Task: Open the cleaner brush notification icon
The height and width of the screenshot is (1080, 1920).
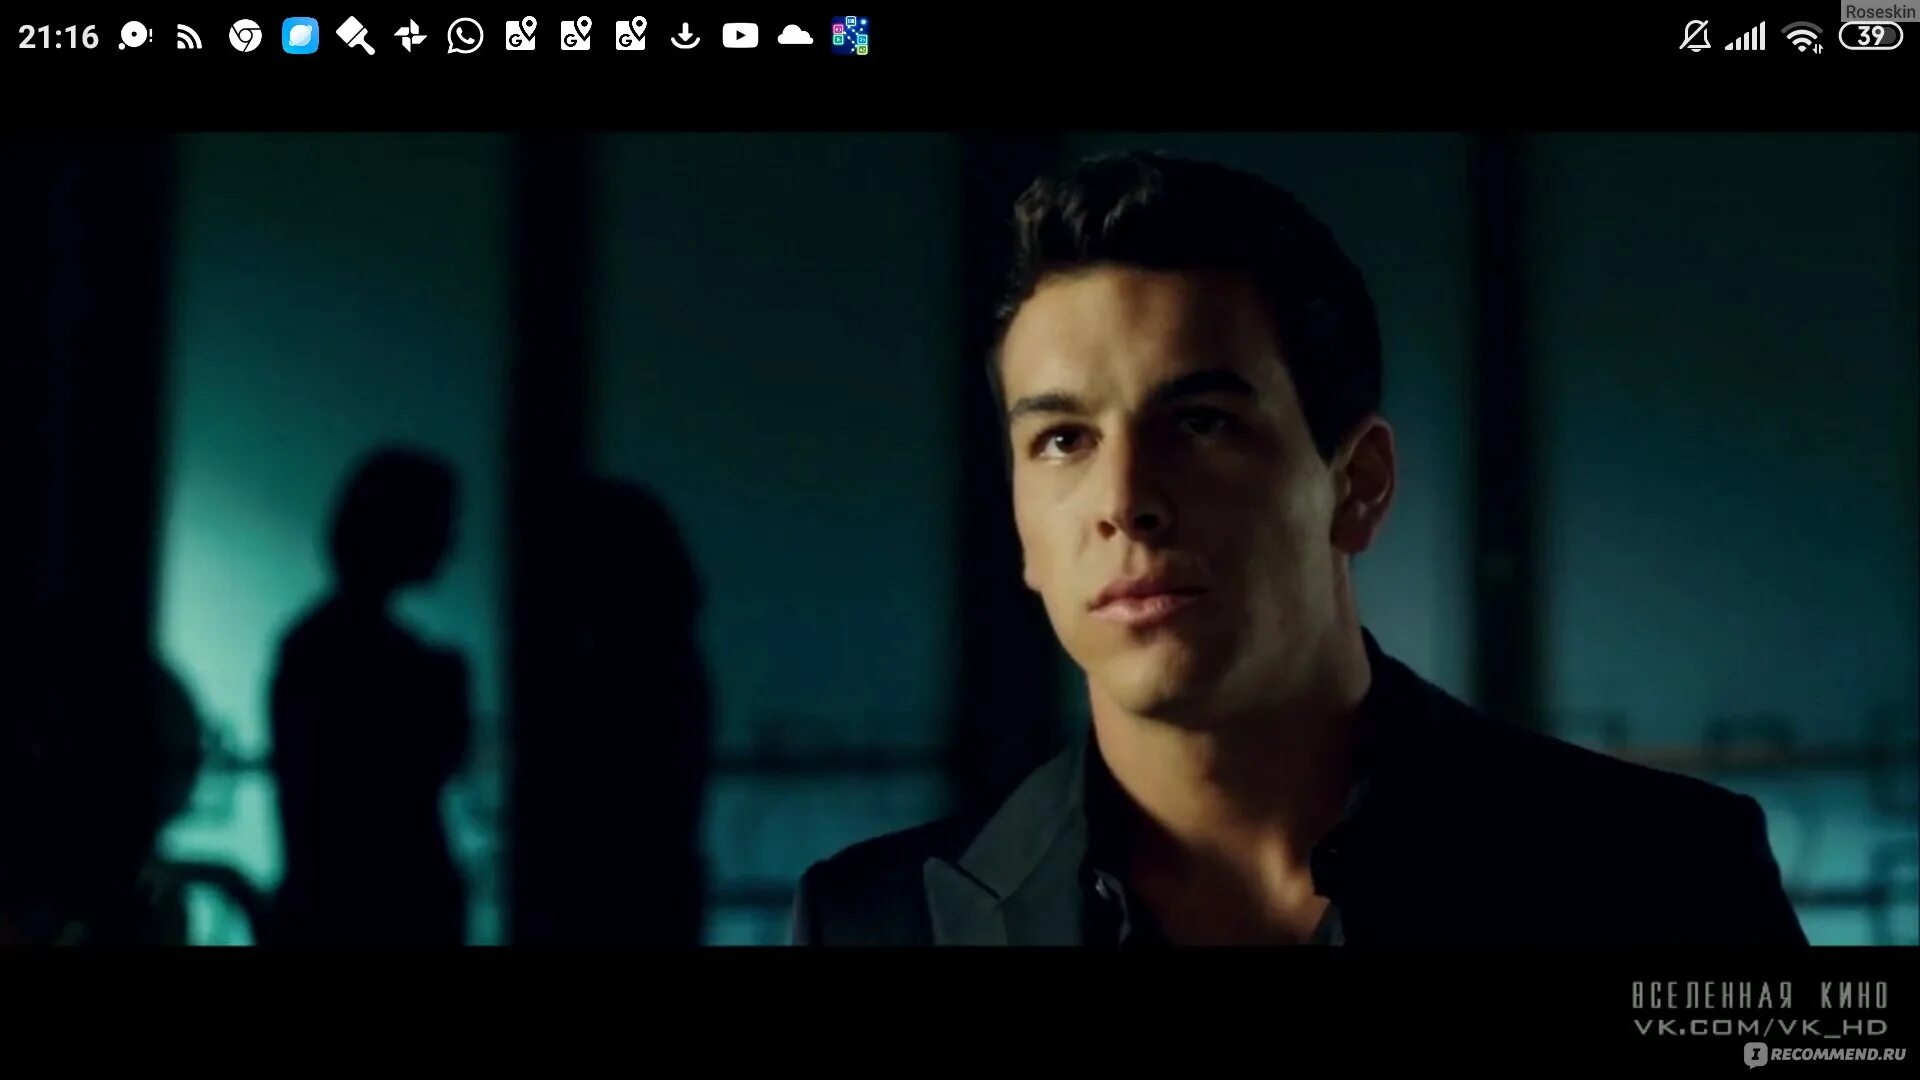Action: click(x=355, y=37)
